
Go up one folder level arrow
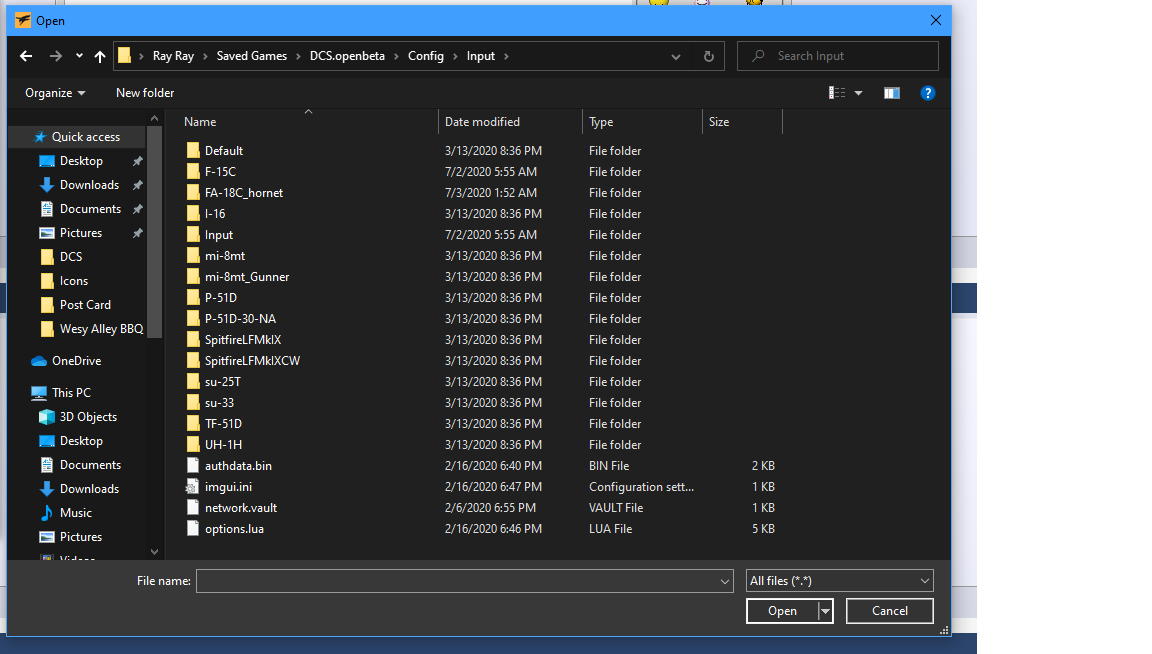(x=100, y=56)
